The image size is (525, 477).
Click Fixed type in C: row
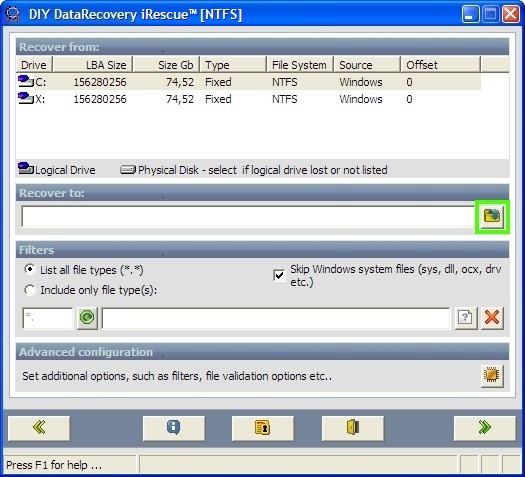(x=218, y=82)
